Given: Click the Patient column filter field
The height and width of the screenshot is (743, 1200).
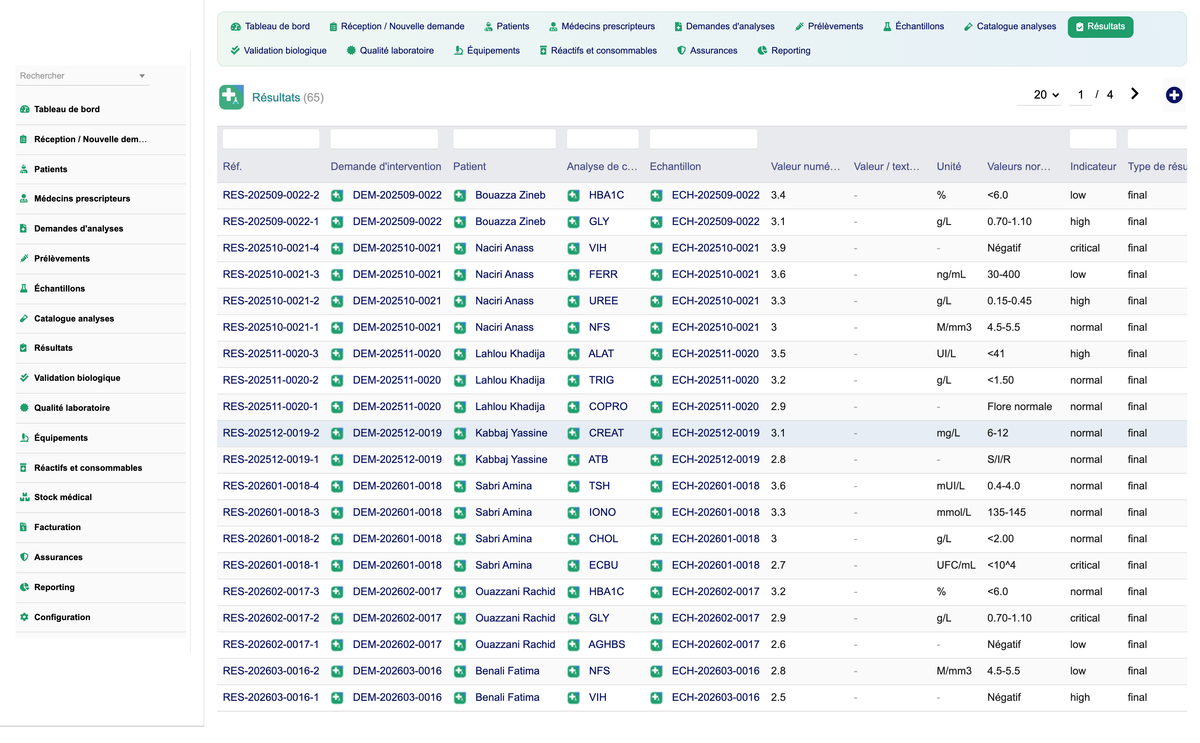Looking at the screenshot, I should [x=504, y=139].
